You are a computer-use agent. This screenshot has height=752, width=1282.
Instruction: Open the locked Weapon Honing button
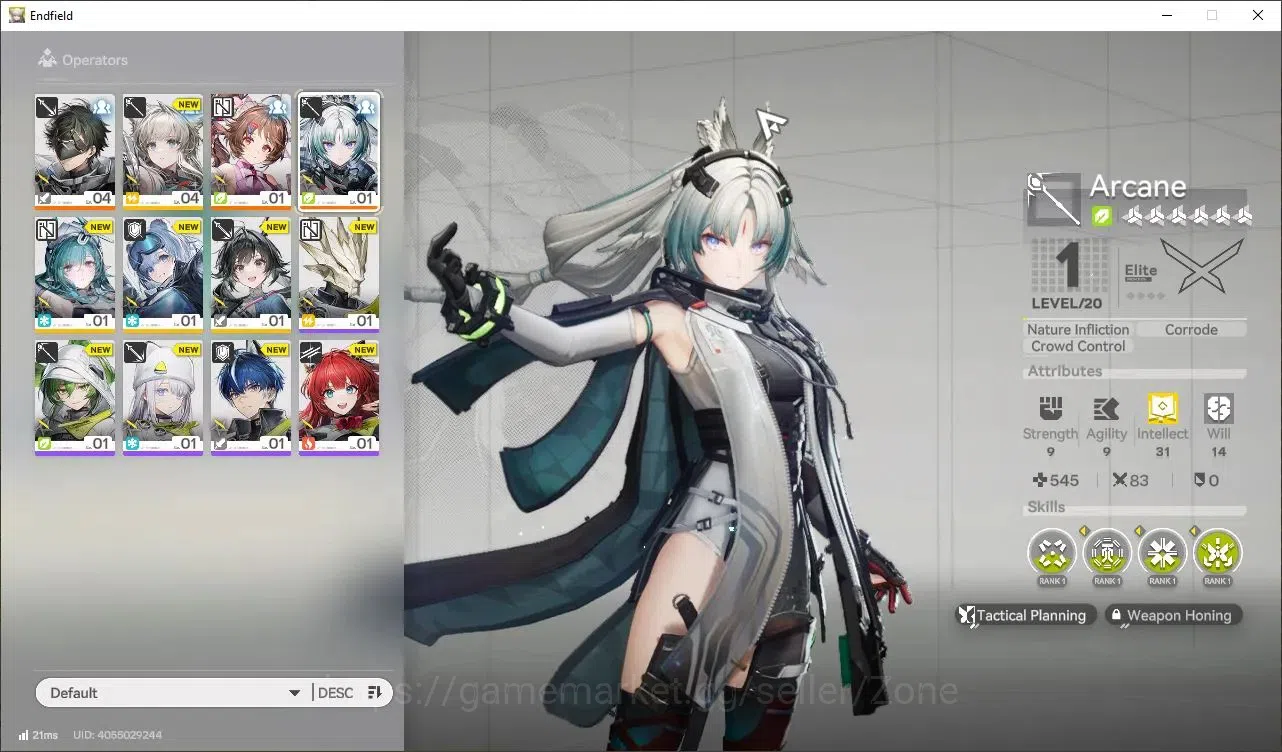(x=1173, y=616)
